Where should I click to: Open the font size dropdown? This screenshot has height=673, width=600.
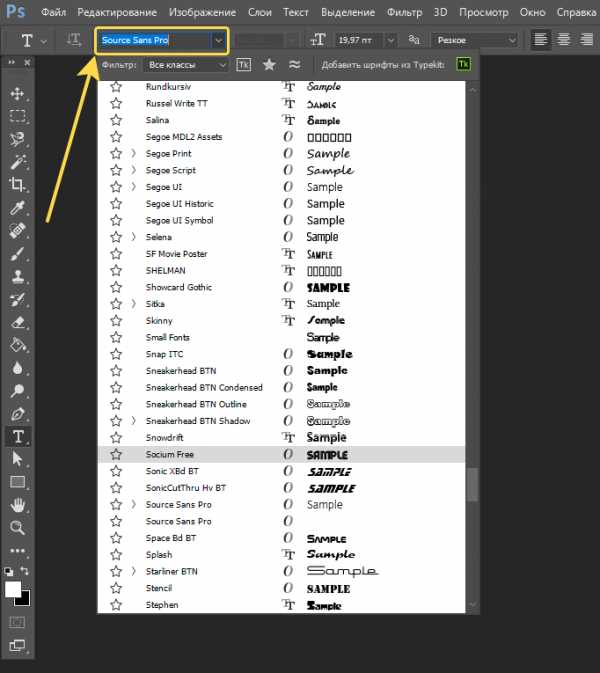[391, 40]
